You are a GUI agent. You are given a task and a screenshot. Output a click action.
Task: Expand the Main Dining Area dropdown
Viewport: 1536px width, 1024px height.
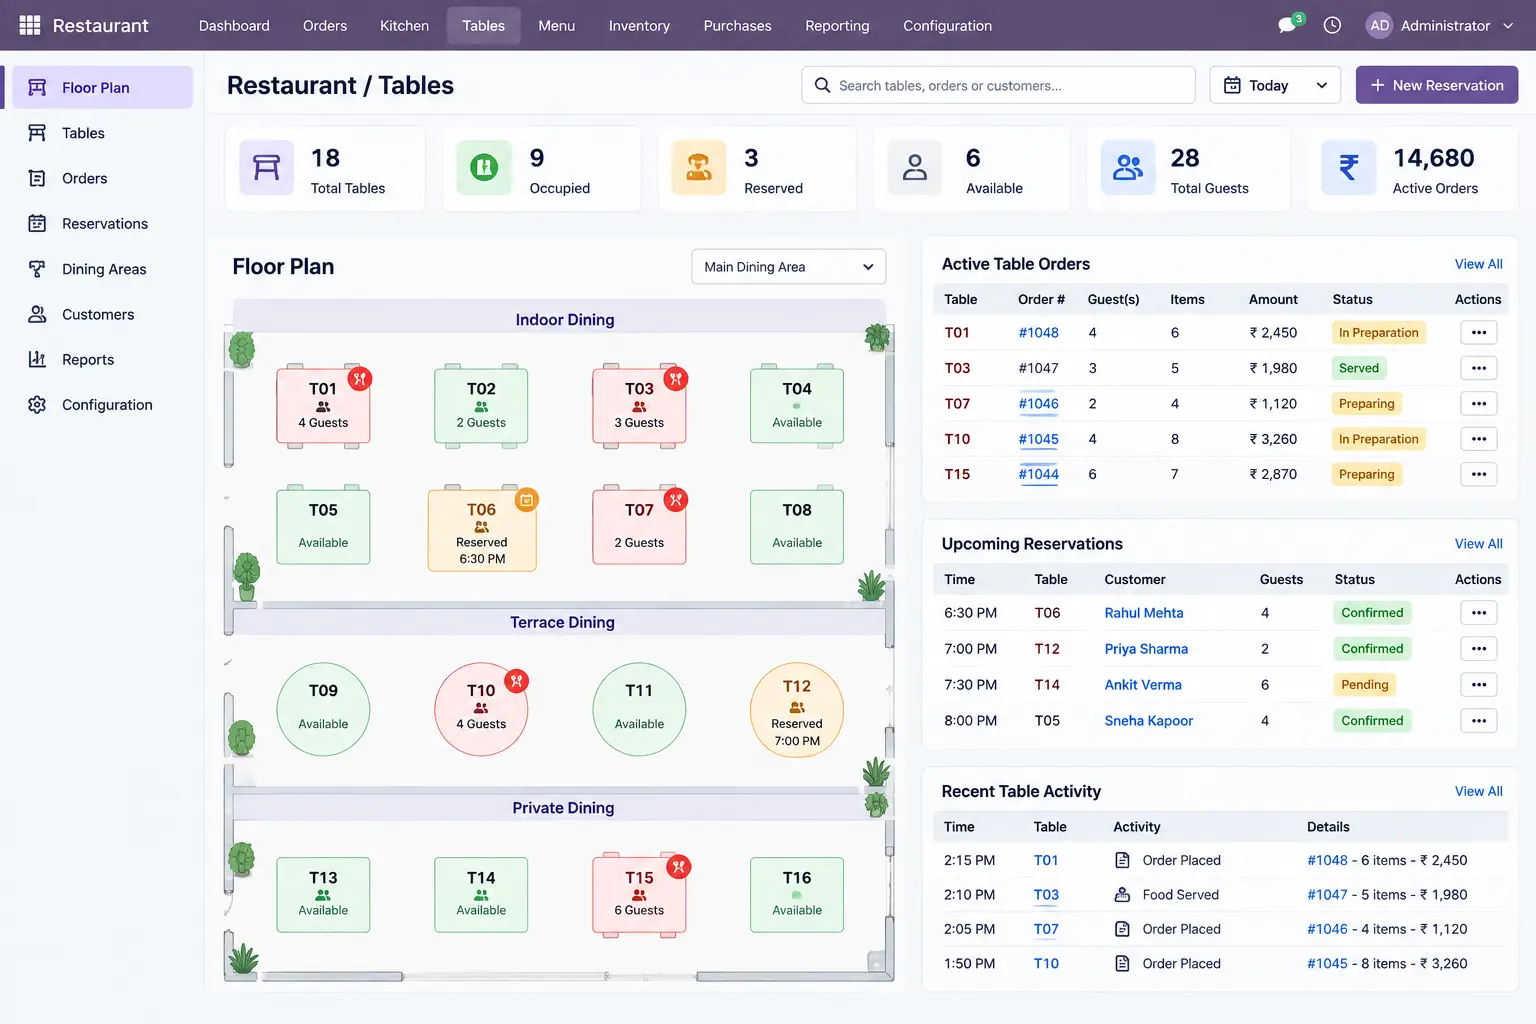click(x=789, y=267)
